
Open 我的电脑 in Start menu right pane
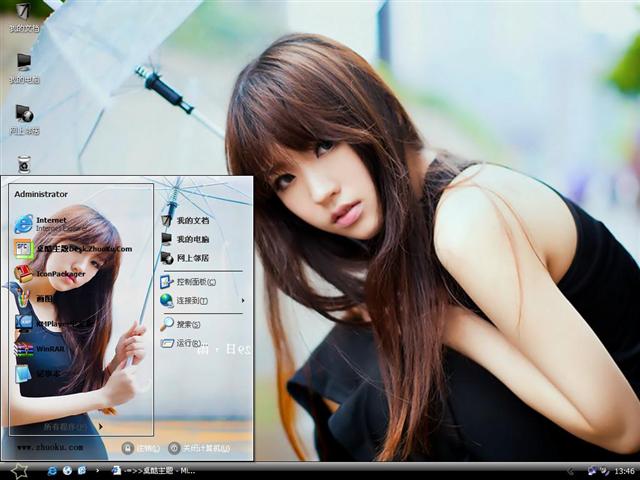tap(185, 239)
